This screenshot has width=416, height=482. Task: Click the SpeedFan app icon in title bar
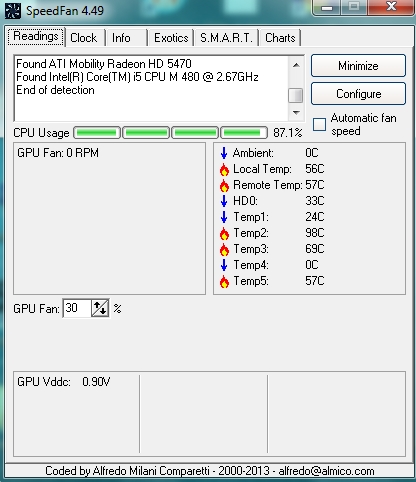click(13, 11)
